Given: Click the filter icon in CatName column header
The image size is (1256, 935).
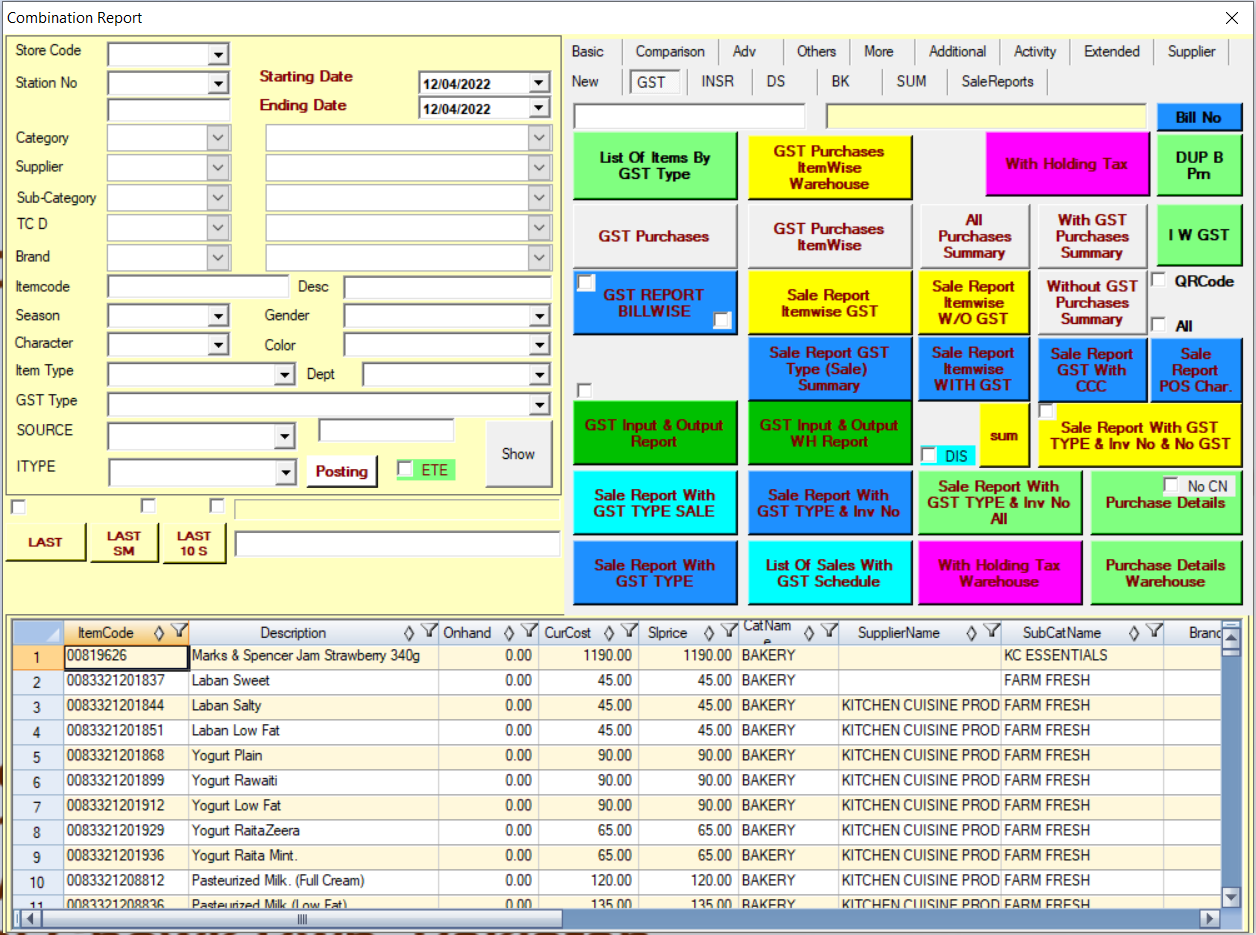Looking at the screenshot, I should pyautogui.click(x=828, y=631).
